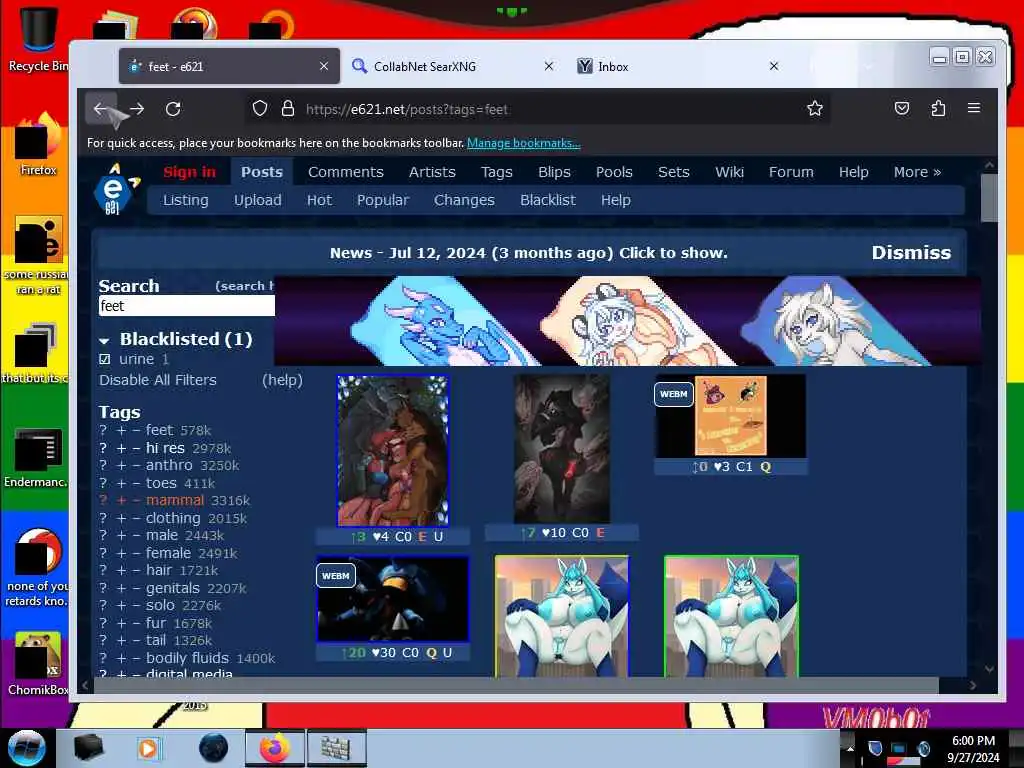Screen dimensions: 1024x768
Task: Open the Popular subnav link
Action: coord(382,200)
